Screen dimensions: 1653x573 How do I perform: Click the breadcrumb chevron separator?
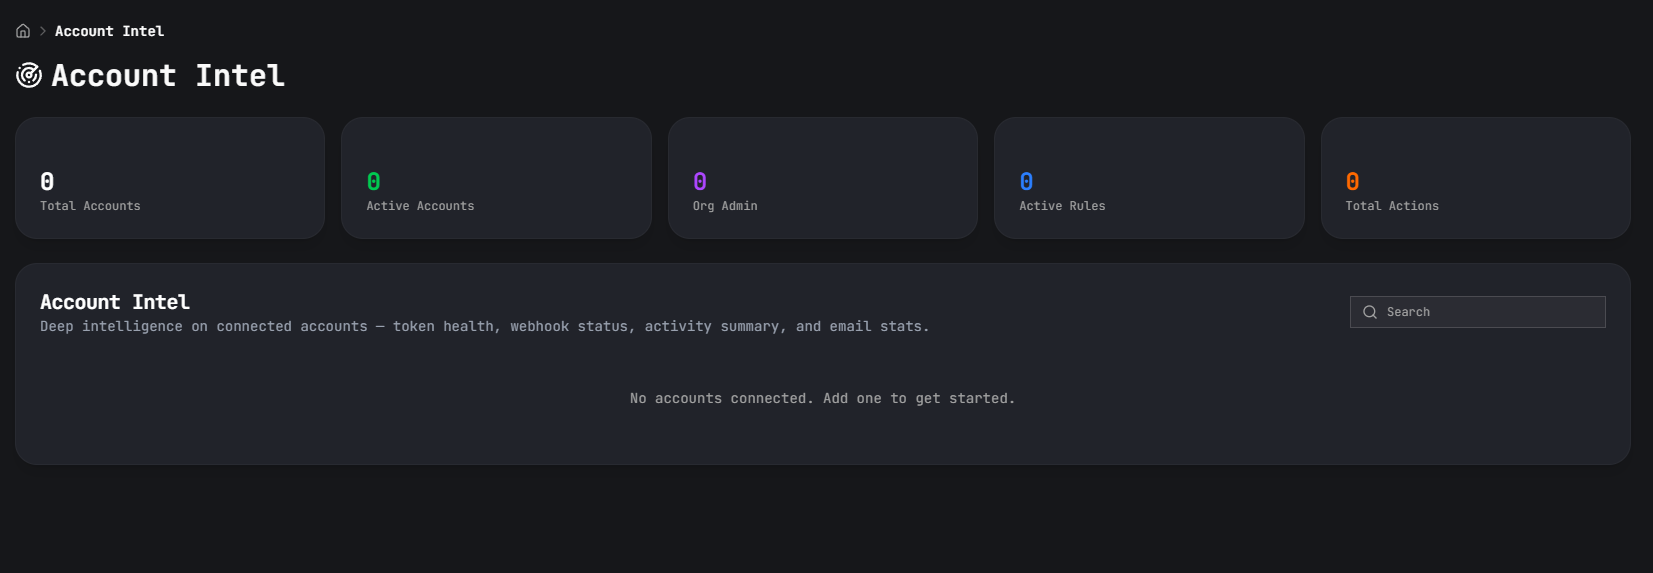43,31
